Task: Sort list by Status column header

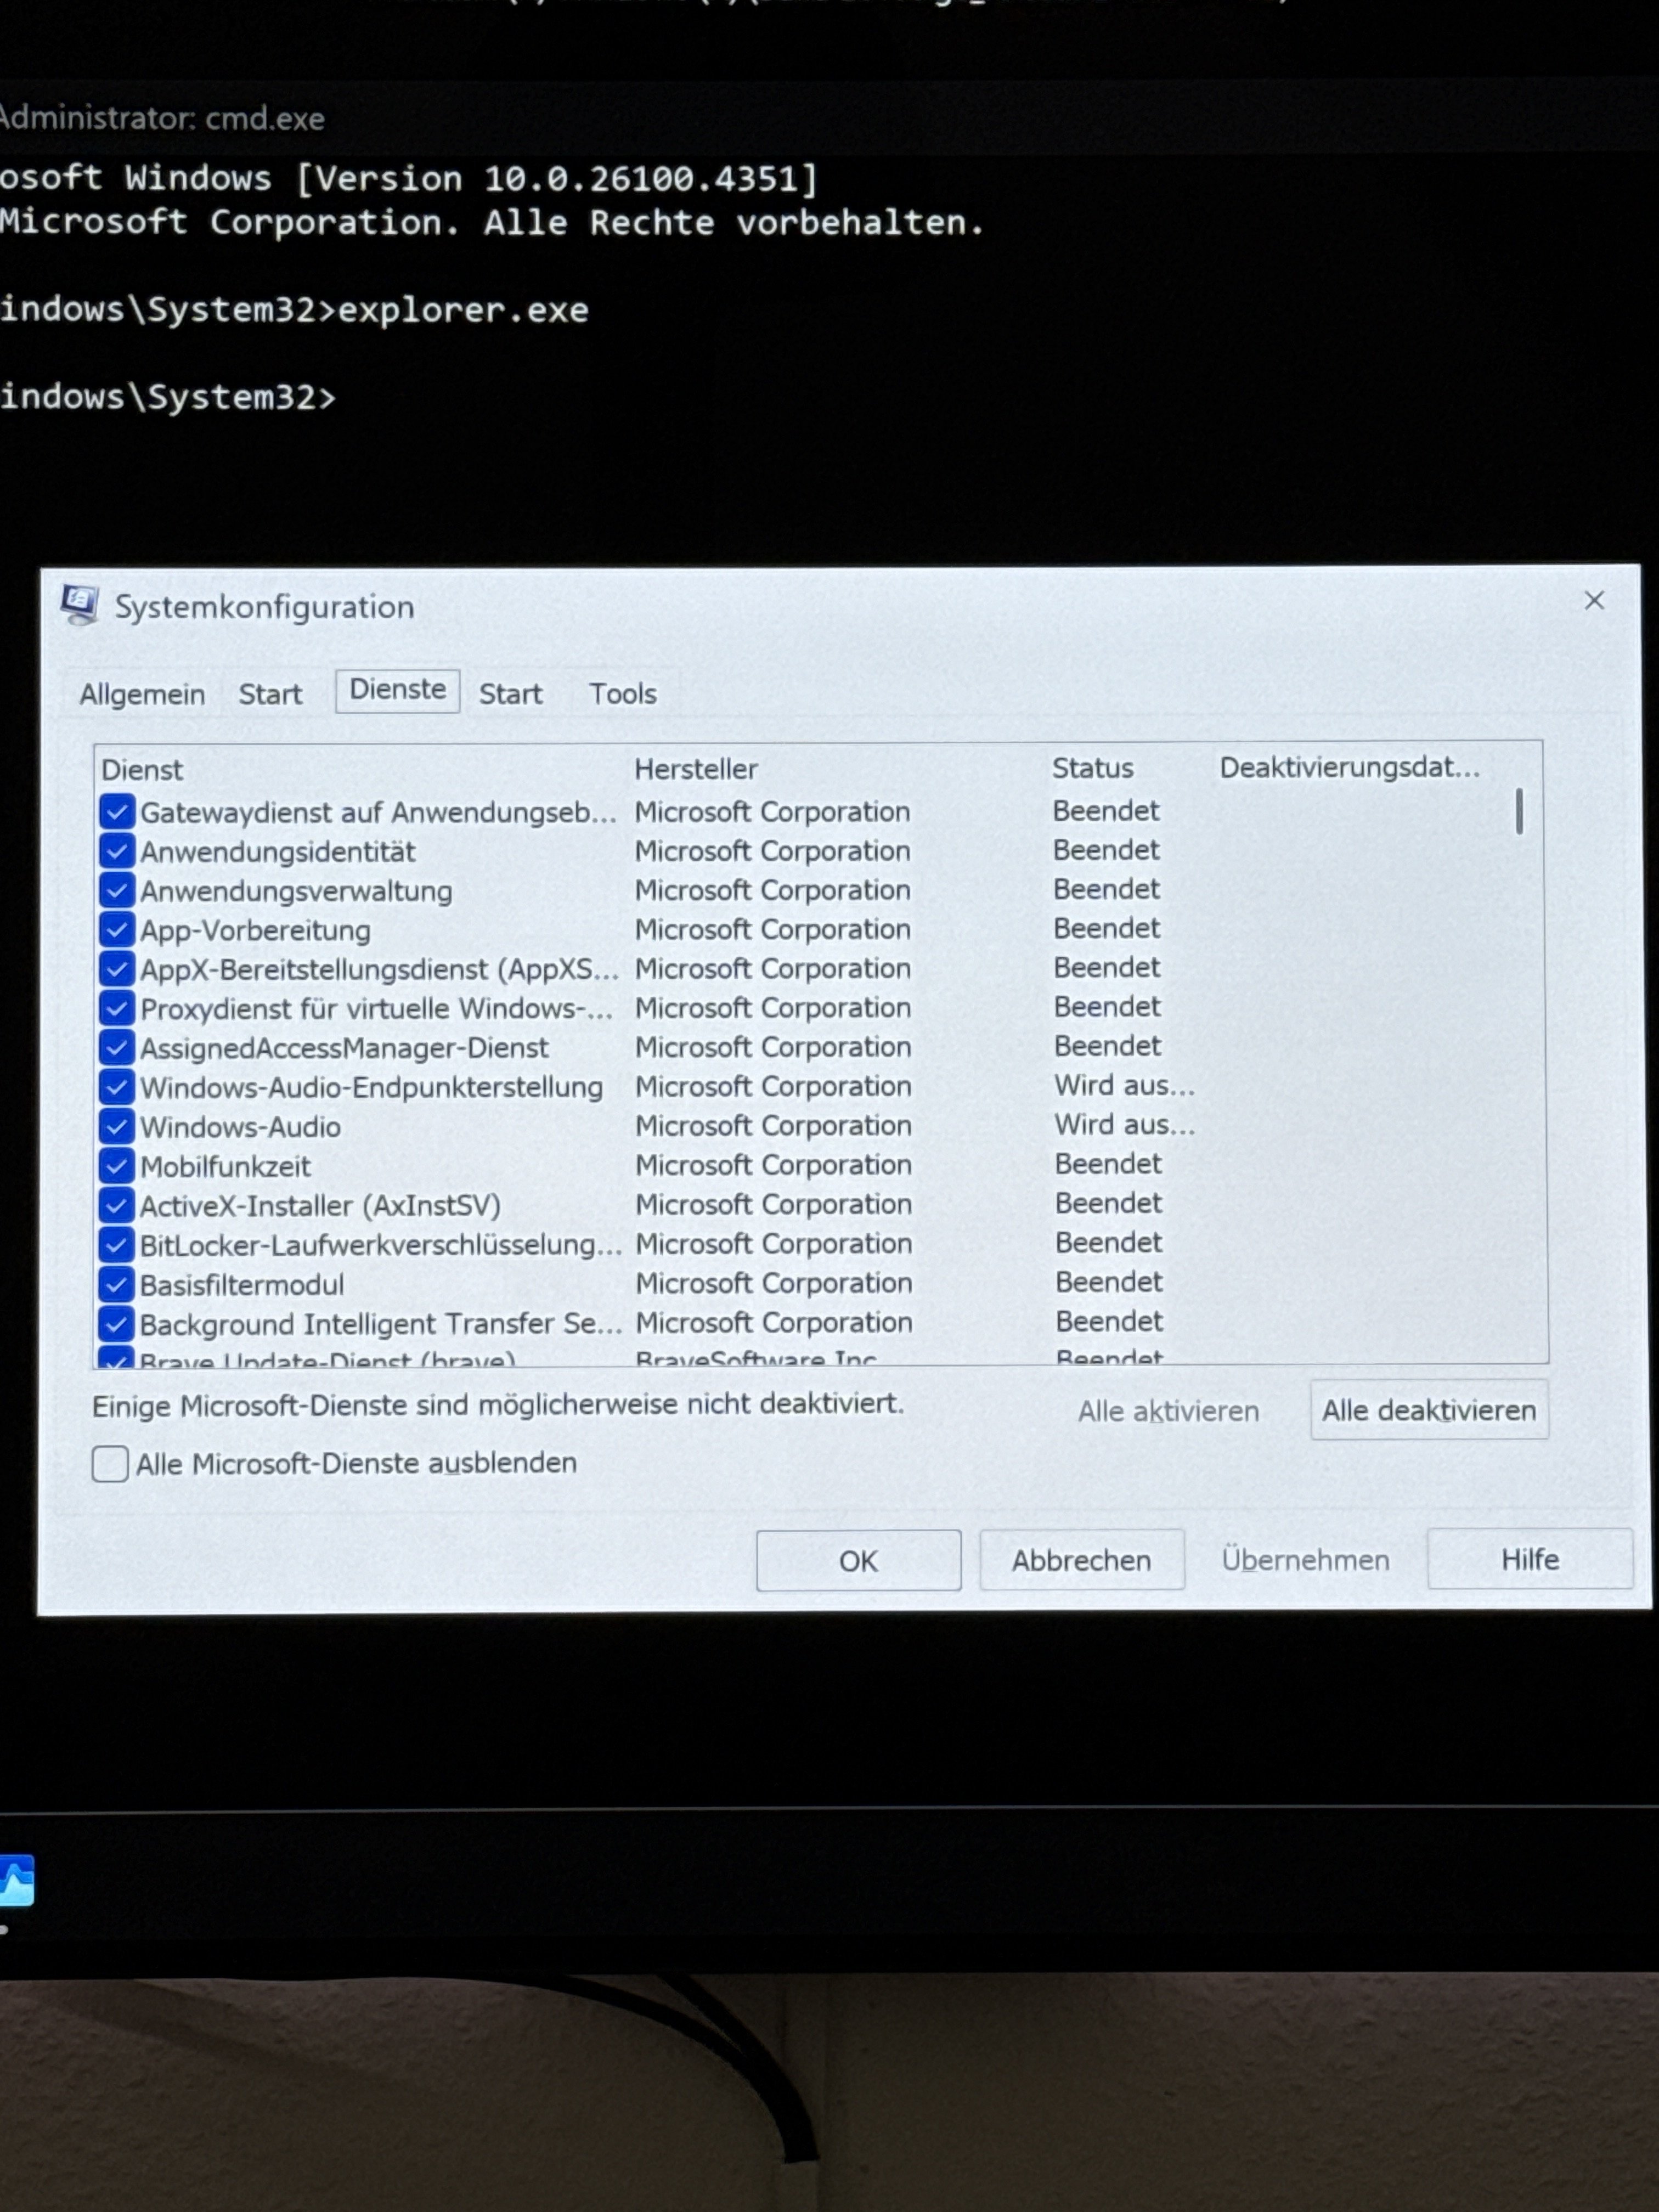Action: 1092,768
